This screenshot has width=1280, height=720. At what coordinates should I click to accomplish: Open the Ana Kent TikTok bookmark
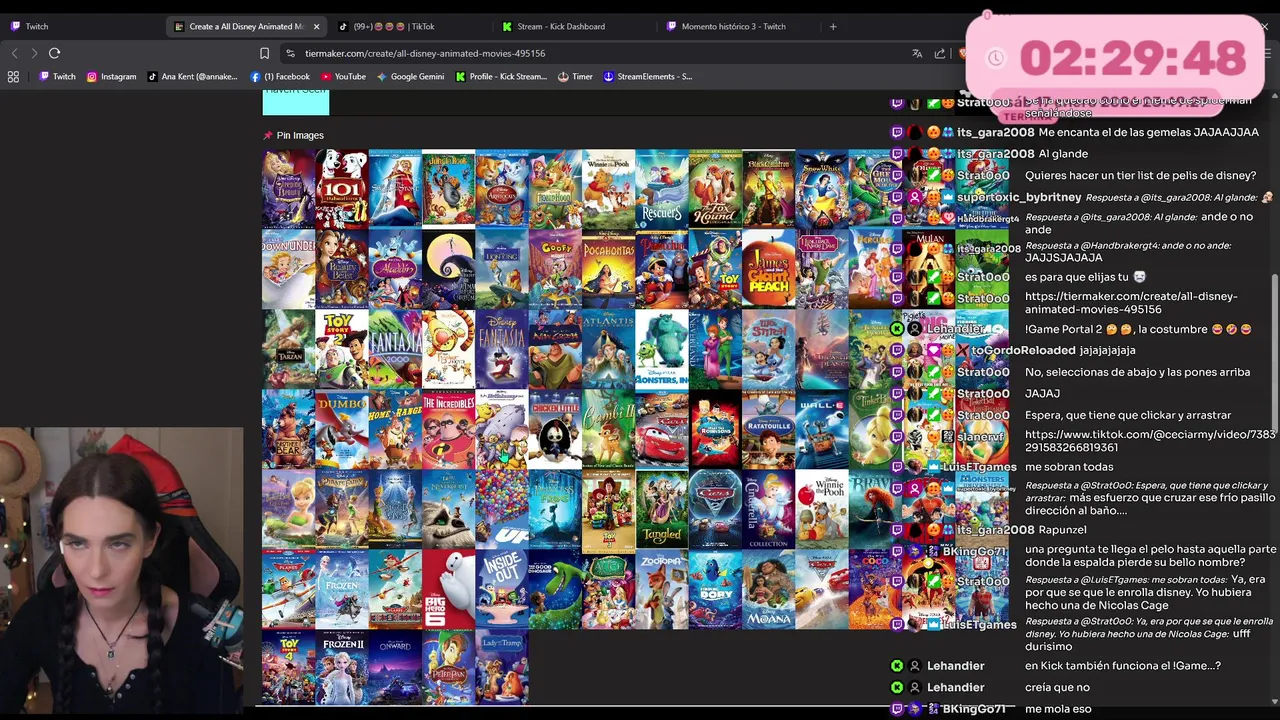[x=192, y=76]
